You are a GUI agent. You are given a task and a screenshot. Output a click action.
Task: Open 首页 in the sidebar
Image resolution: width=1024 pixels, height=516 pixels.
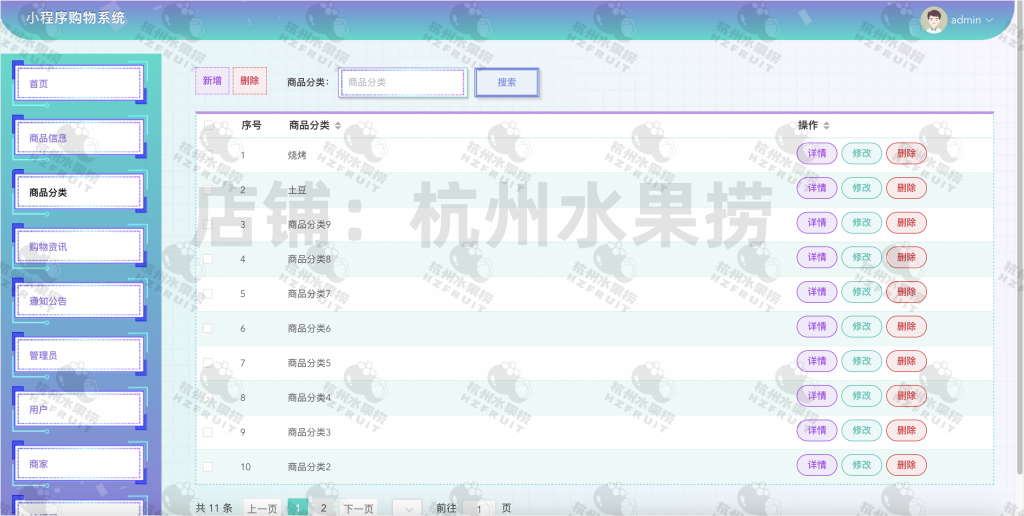(78, 84)
